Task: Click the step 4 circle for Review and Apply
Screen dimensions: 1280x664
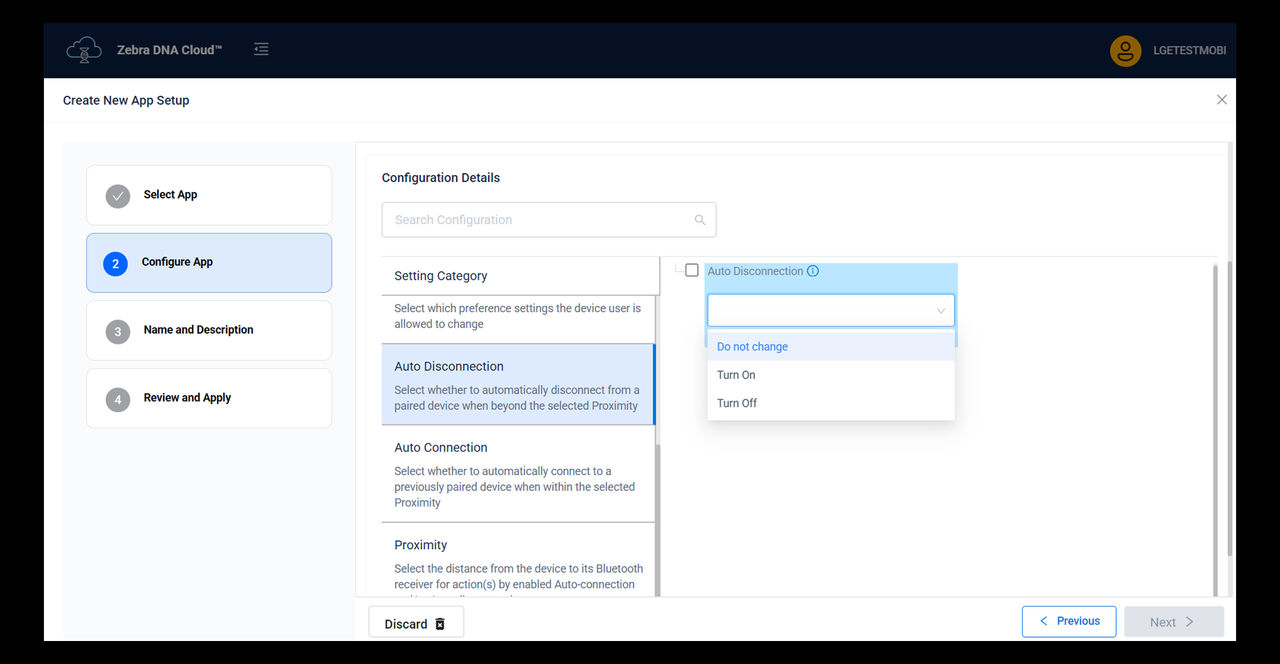Action: pos(117,398)
